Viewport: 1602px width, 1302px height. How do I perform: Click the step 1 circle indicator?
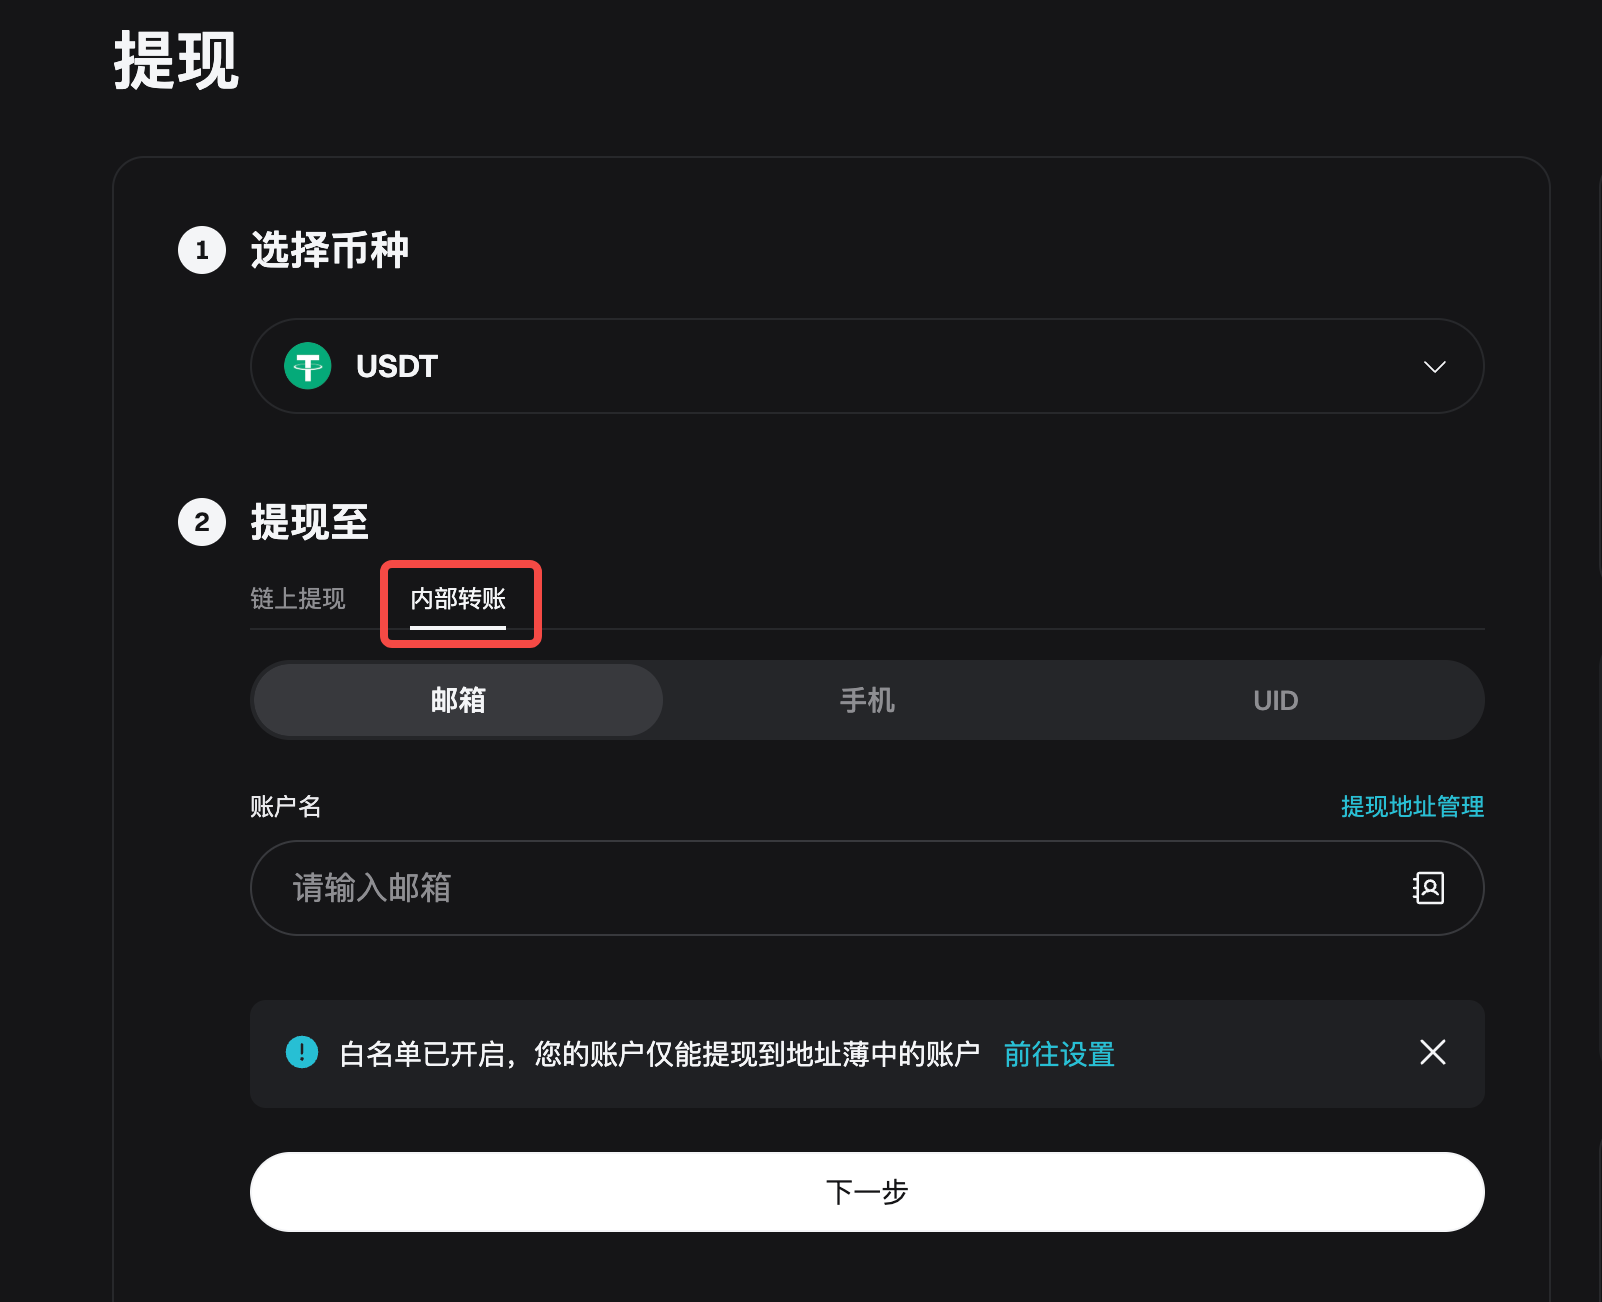pos(201,251)
